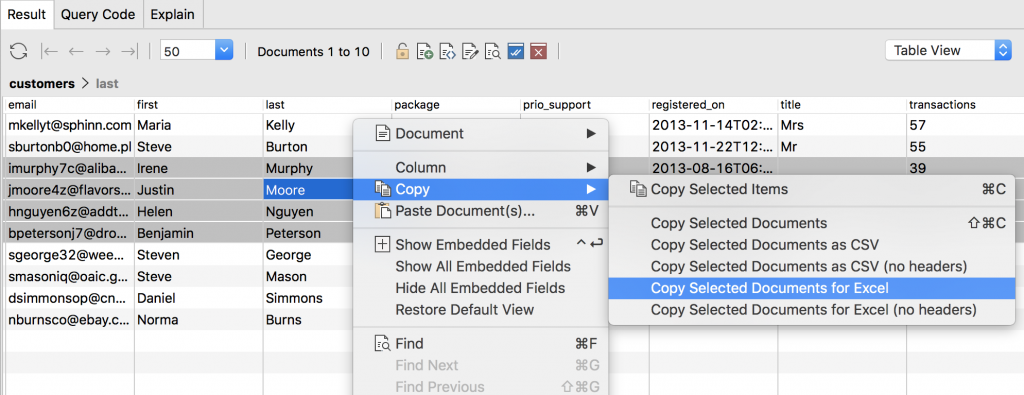Select Find in the context menu

(481, 343)
